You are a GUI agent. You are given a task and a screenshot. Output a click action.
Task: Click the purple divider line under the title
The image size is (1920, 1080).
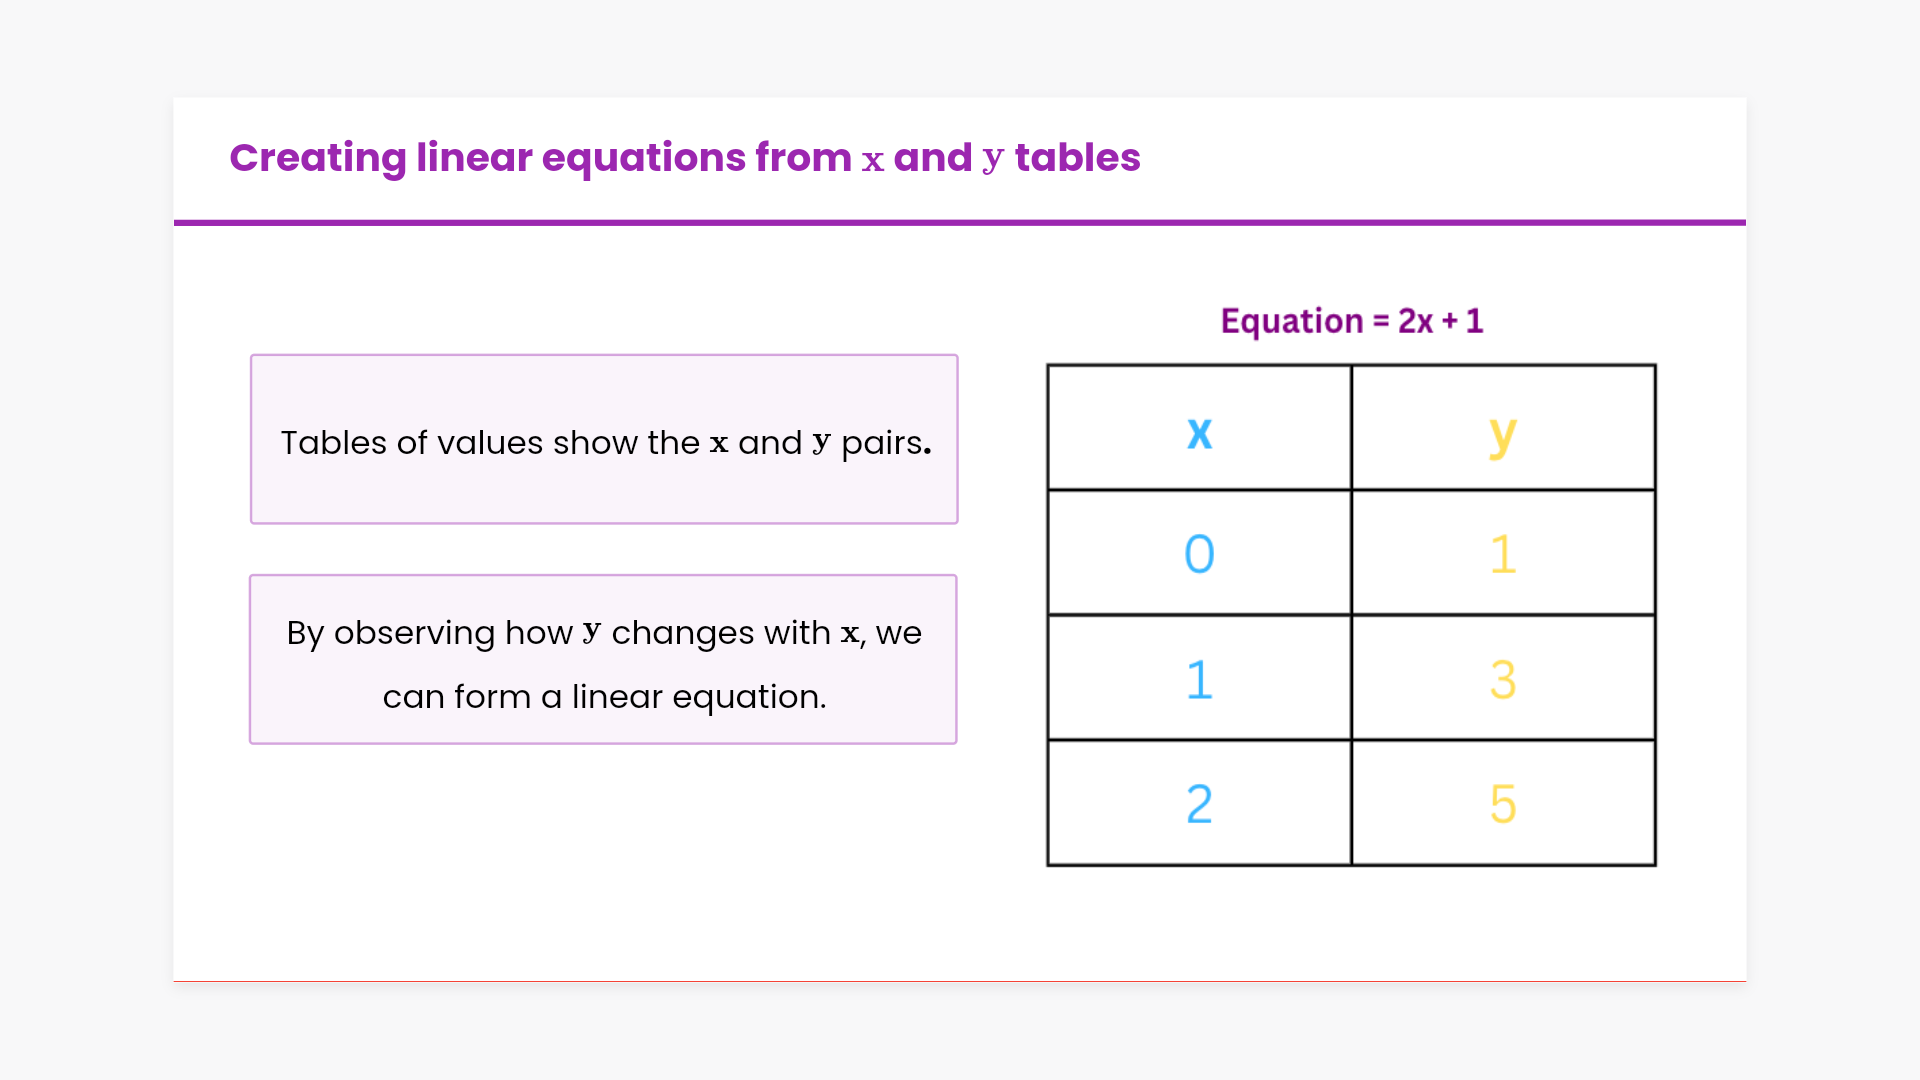960,222
